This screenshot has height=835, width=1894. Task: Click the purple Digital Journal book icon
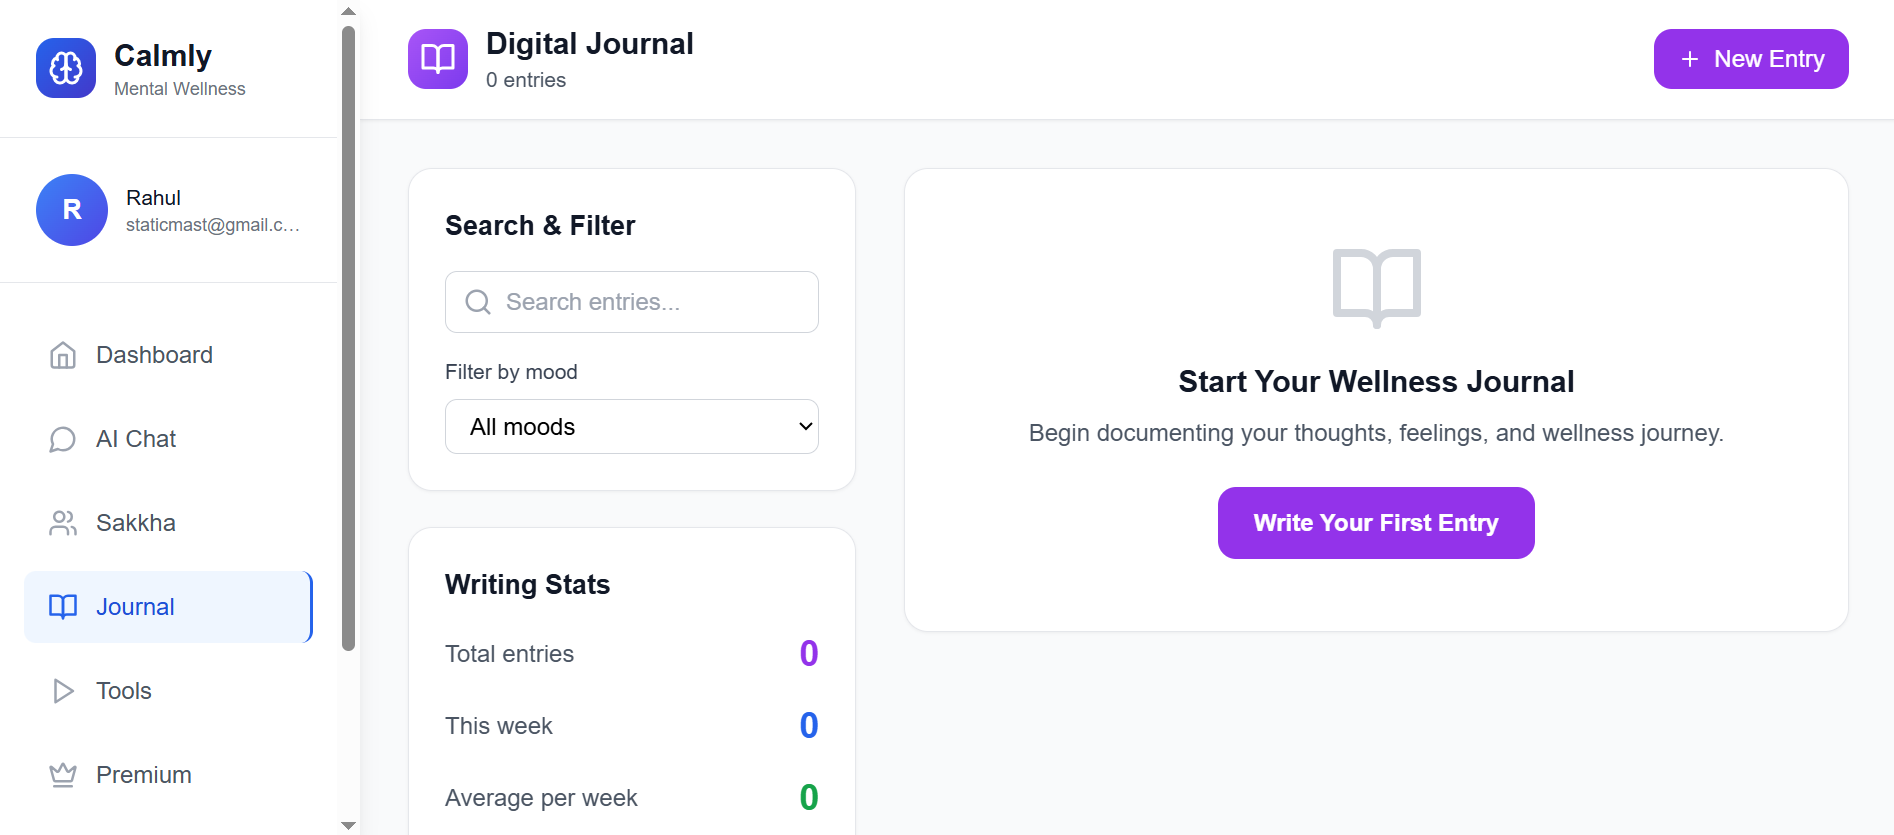pyautogui.click(x=438, y=59)
